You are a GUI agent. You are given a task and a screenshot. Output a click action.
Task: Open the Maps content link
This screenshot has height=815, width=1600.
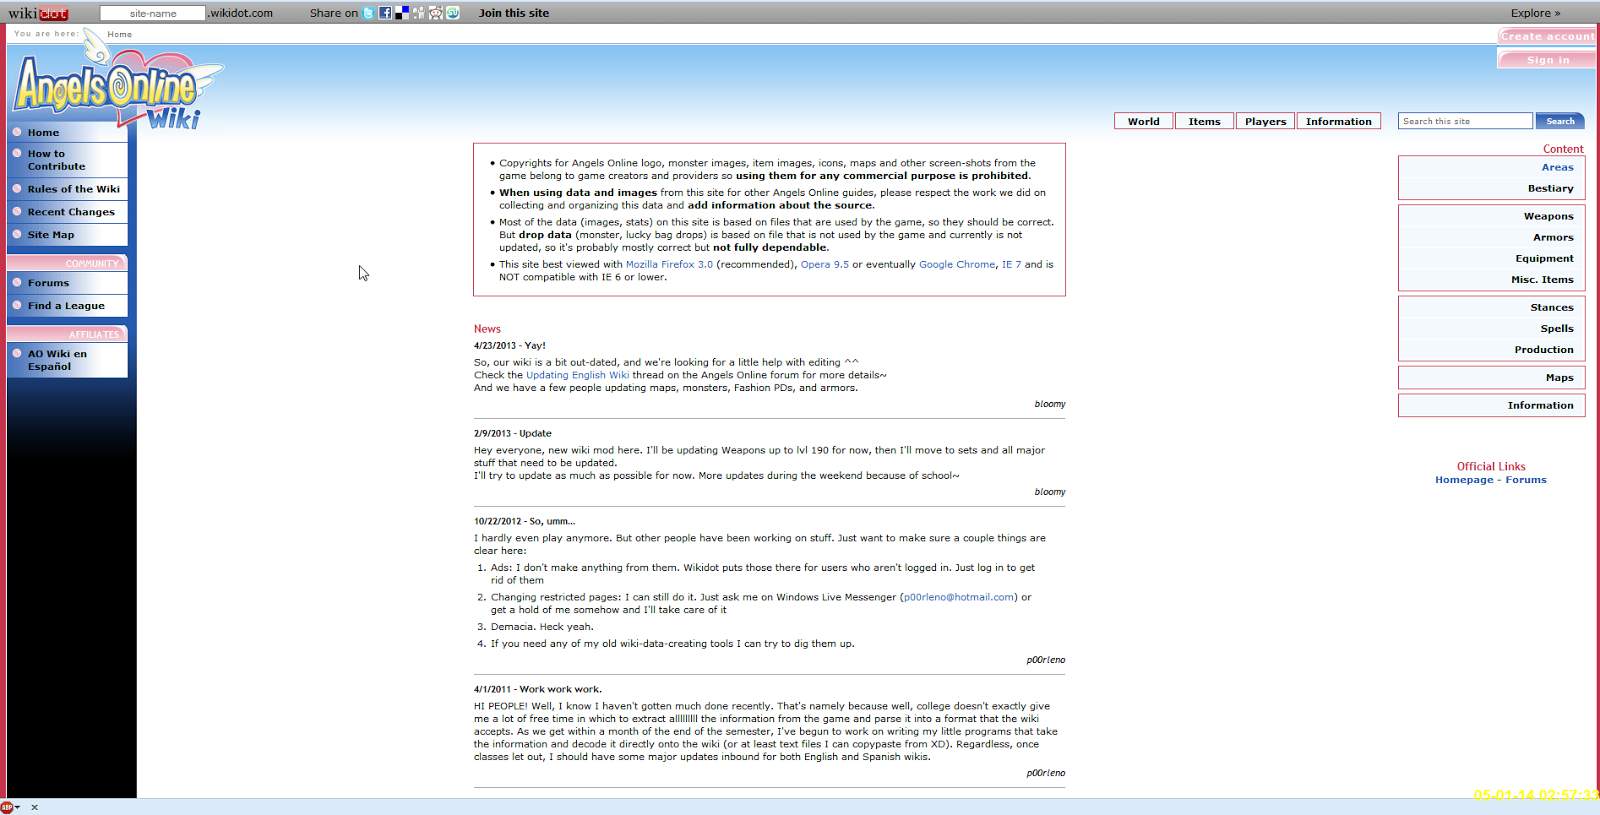click(x=1559, y=378)
